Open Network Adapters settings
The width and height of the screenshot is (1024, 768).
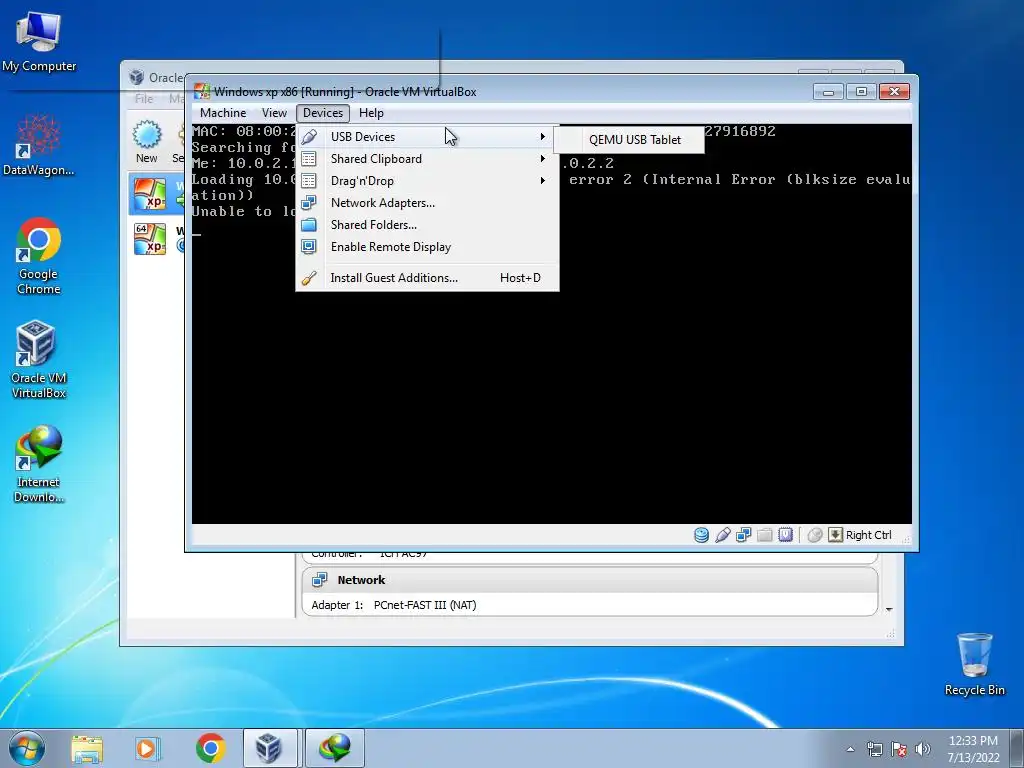click(x=427, y=203)
